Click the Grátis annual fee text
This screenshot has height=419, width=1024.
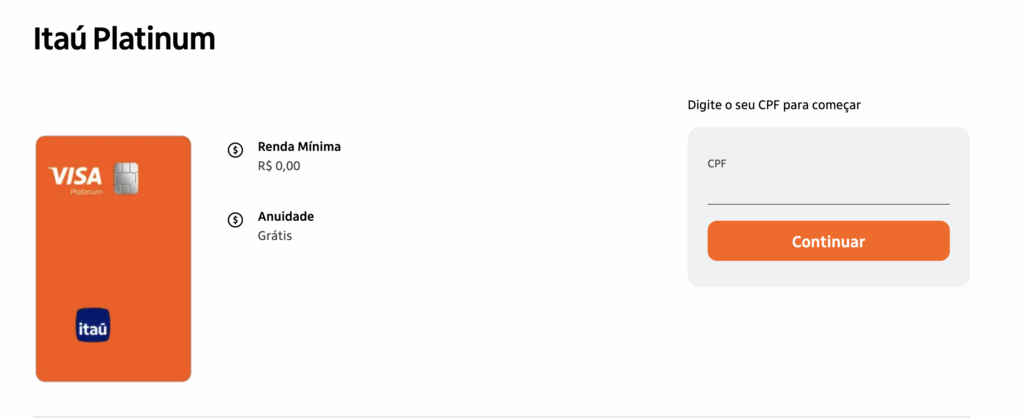point(275,236)
